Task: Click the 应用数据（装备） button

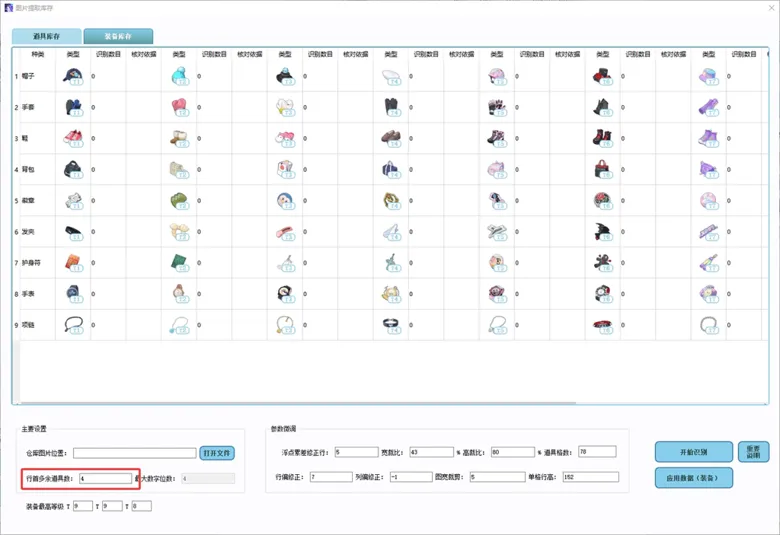Action: pyautogui.click(x=693, y=478)
